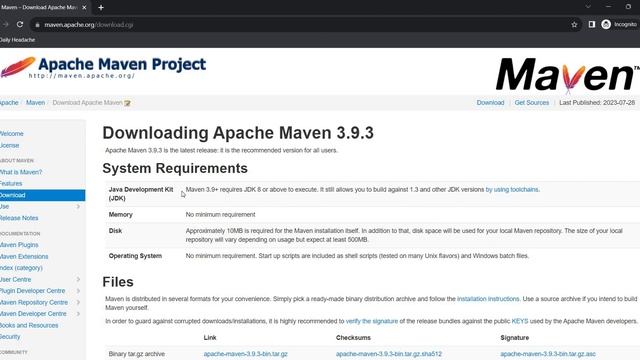Select the highlighted Download sidebar item
The image size is (640, 360).
pos(42,195)
